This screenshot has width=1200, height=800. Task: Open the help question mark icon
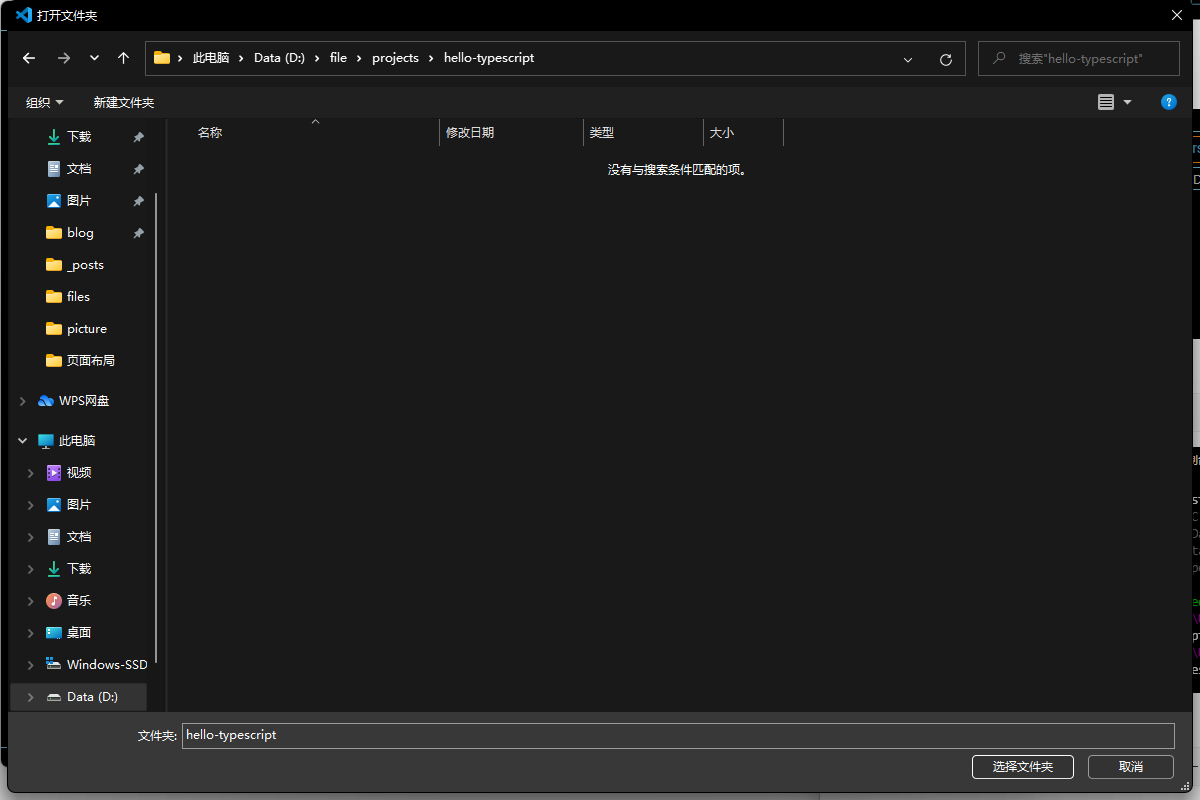(x=1168, y=102)
